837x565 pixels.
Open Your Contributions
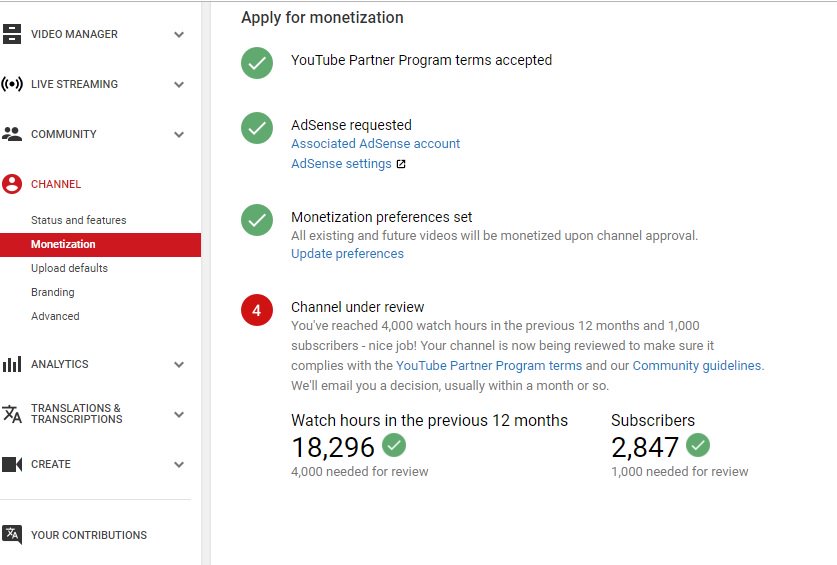(x=89, y=535)
